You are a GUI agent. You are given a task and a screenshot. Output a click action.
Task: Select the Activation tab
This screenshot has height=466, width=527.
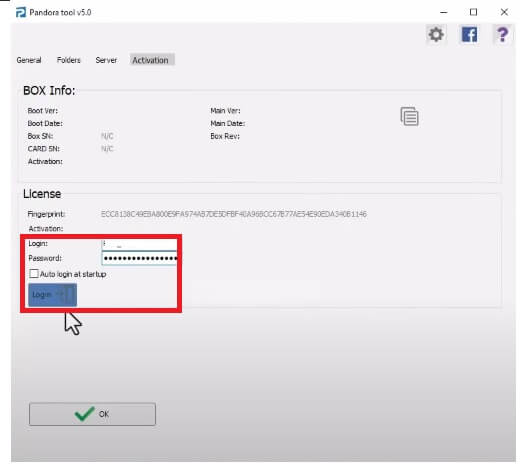(152, 60)
